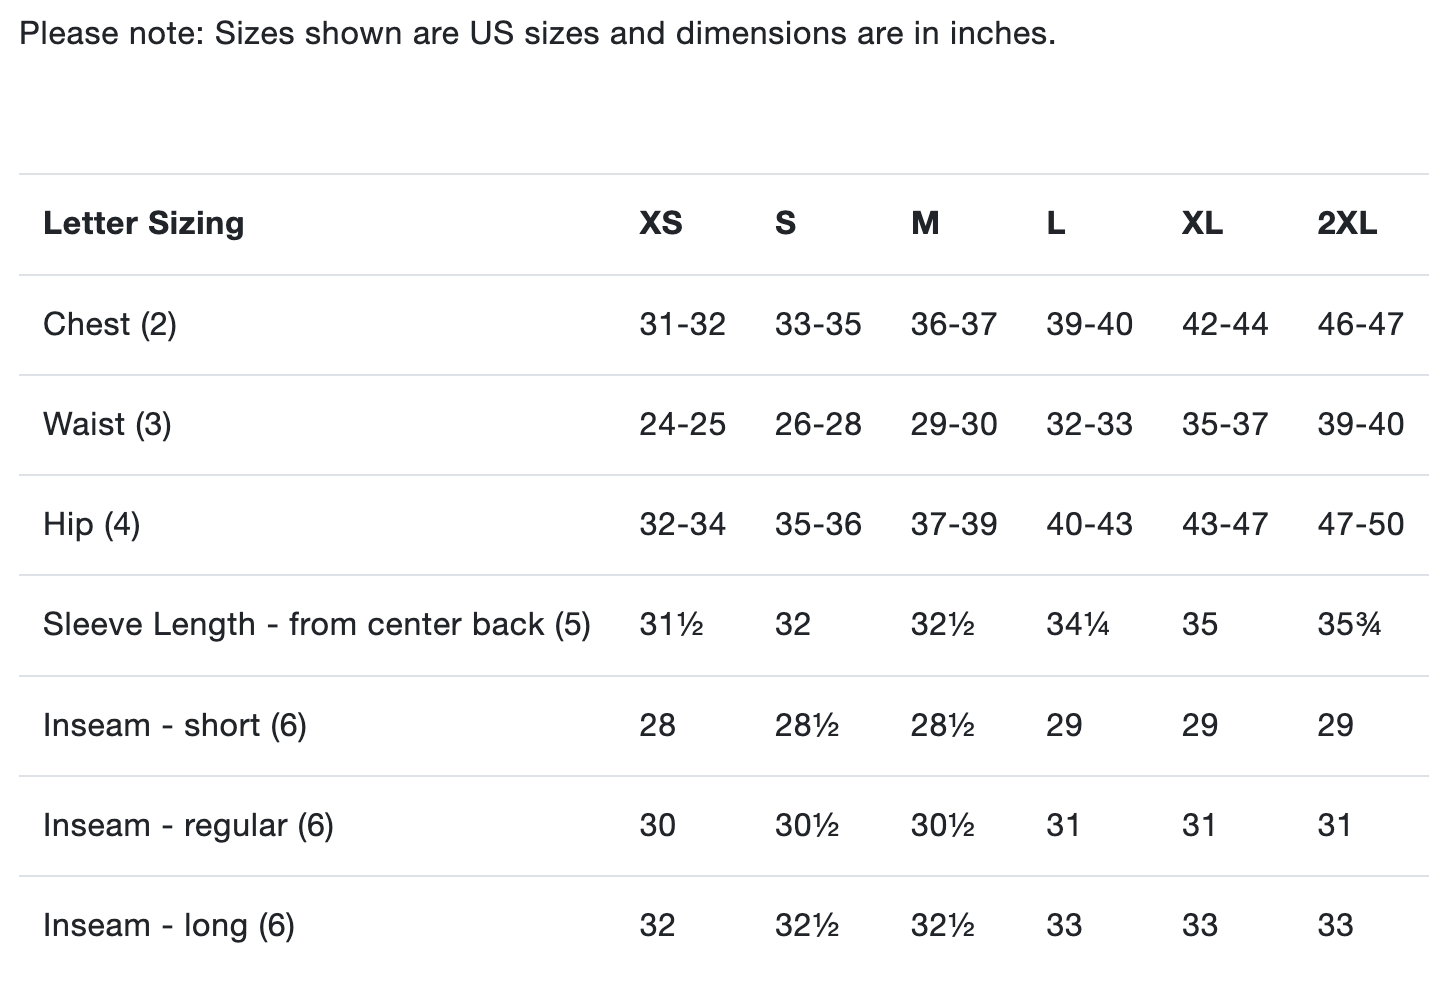Click the Chest (2) row label

pos(109,324)
